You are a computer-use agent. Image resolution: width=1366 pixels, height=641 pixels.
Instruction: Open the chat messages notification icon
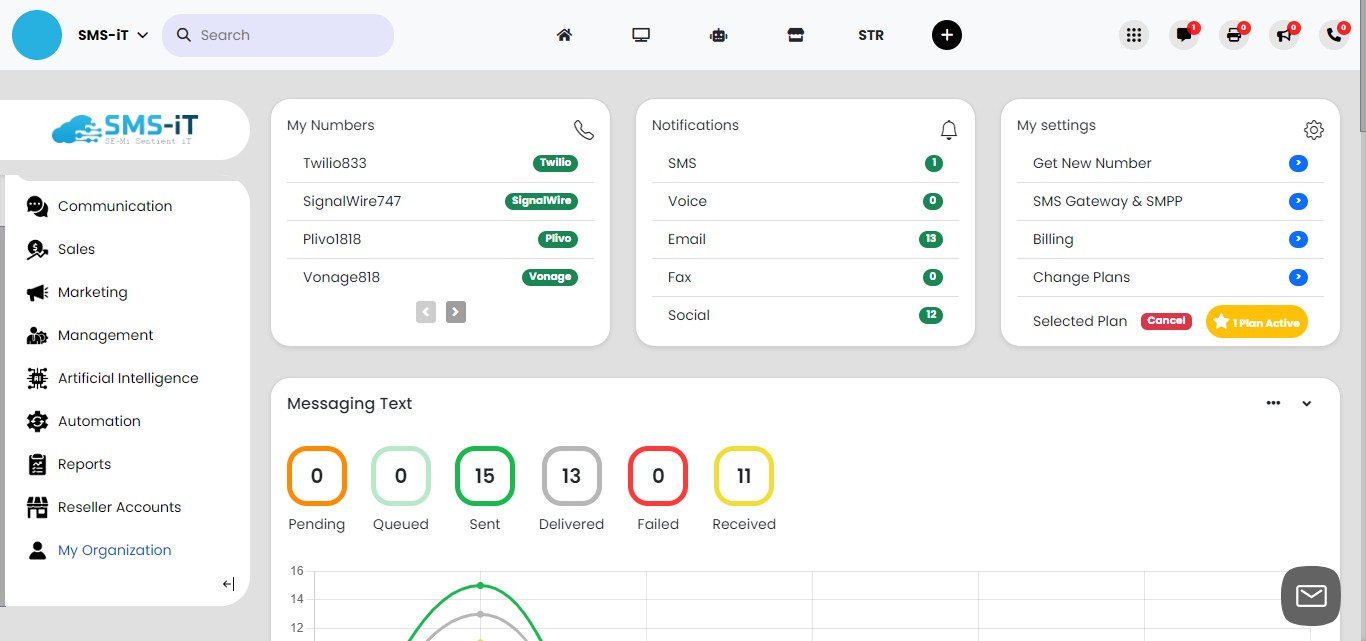(x=1184, y=35)
